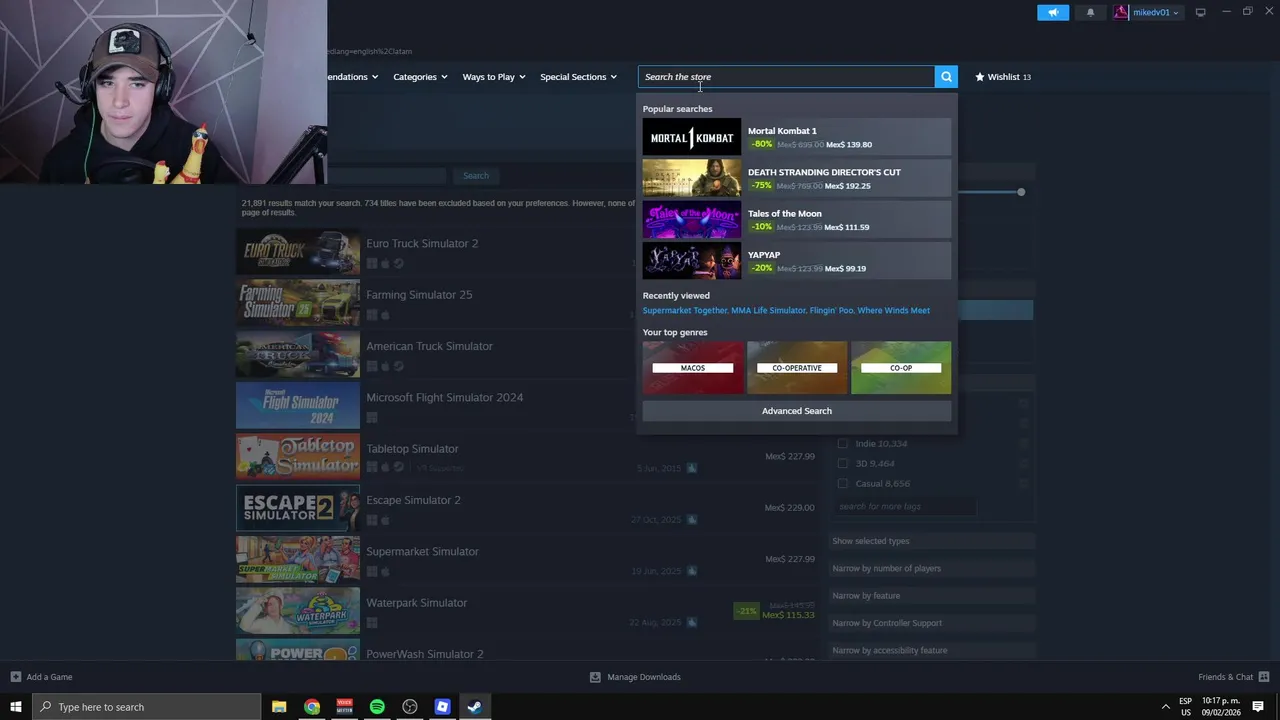Screen dimensions: 1280x720
Task: Open Spotify from taskbar
Action: pyautogui.click(x=377, y=707)
